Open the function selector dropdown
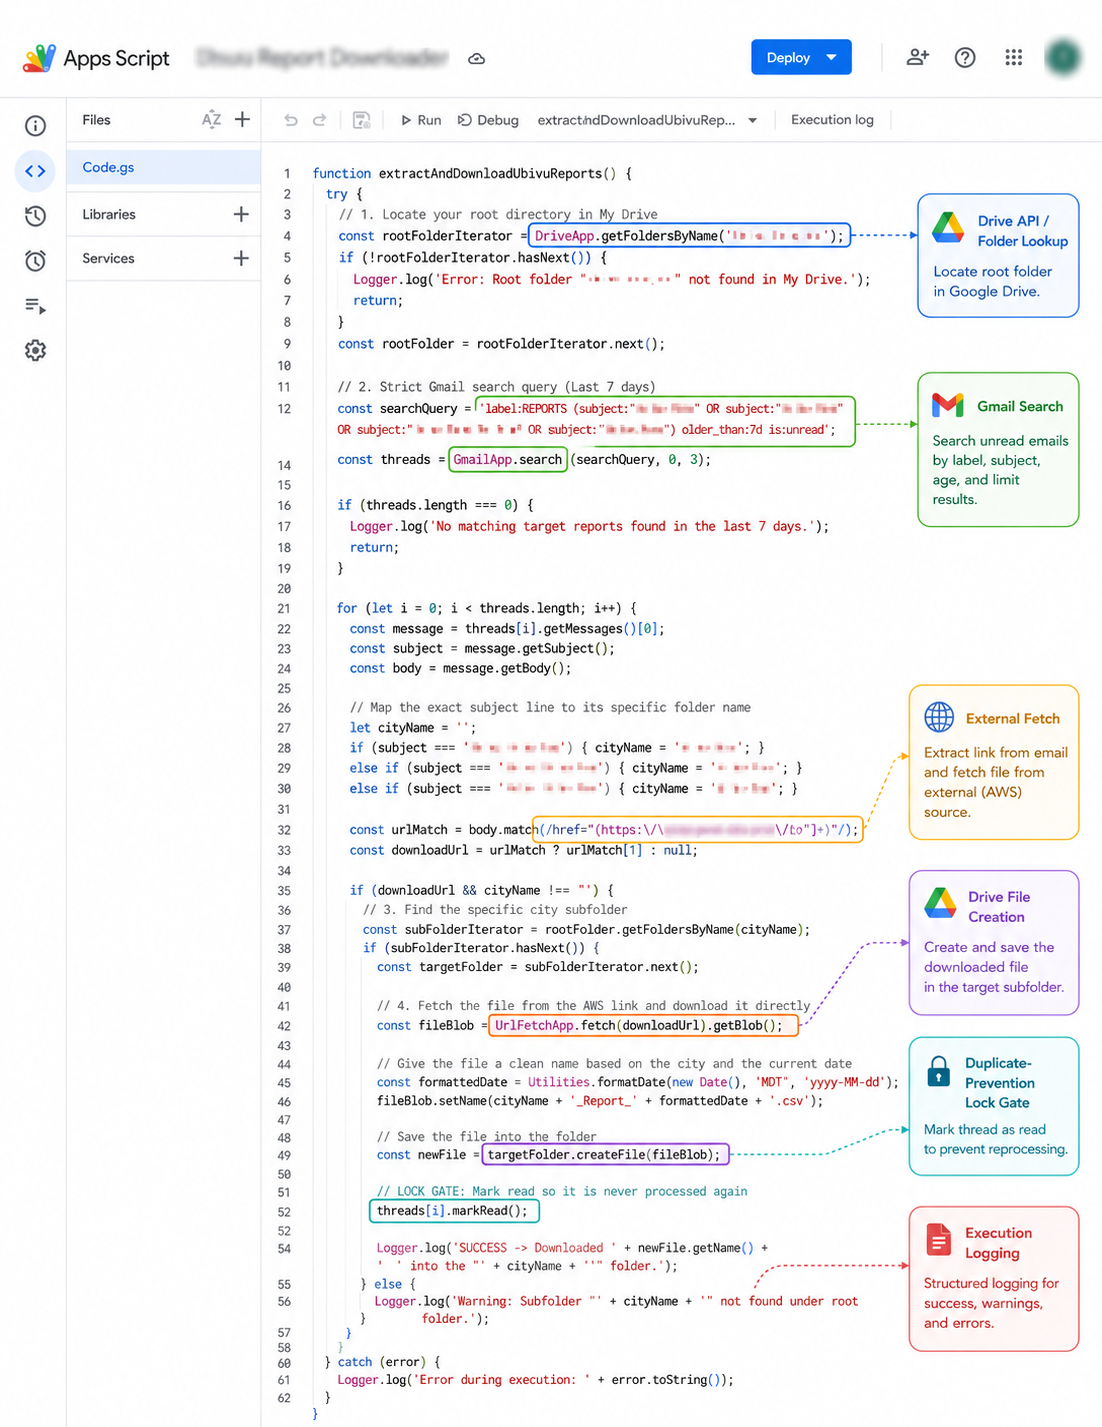The width and height of the screenshot is (1102, 1427). click(x=647, y=120)
